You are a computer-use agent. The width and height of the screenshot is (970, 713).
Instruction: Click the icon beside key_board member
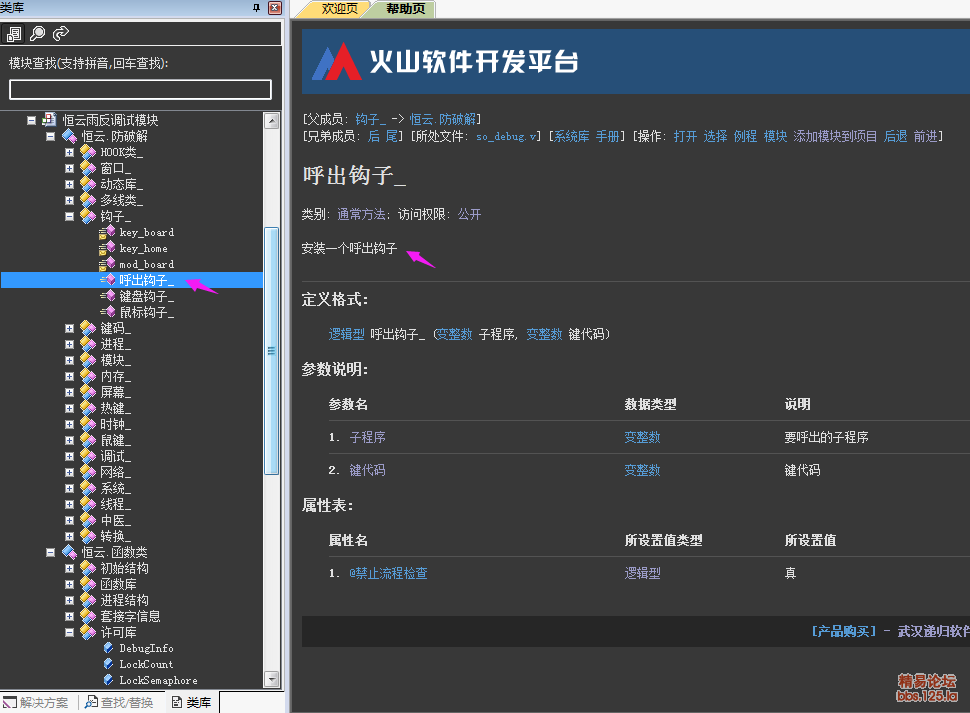point(108,232)
